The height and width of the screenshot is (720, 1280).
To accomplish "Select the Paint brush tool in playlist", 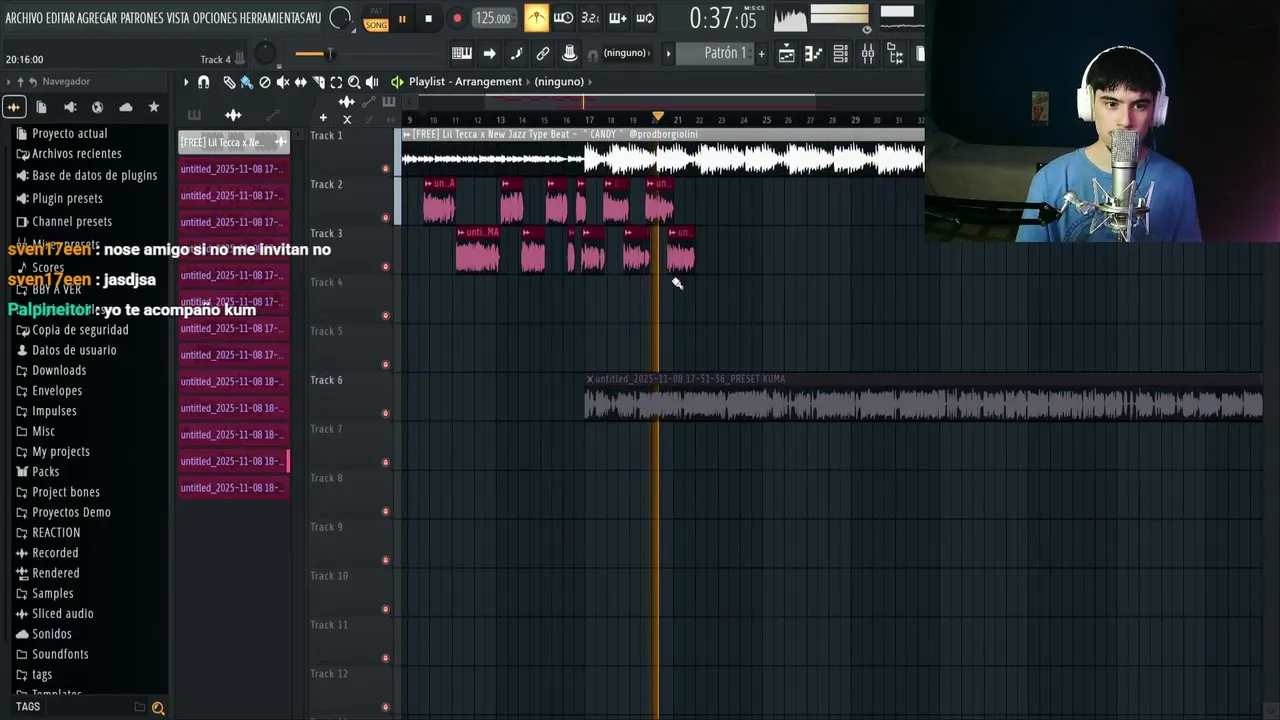I will pyautogui.click(x=246, y=82).
